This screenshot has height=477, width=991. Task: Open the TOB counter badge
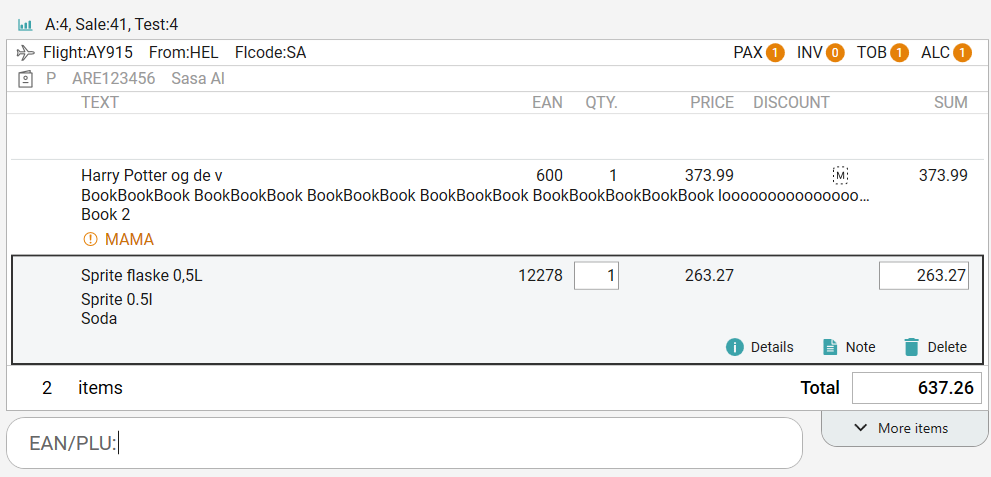[x=899, y=53]
